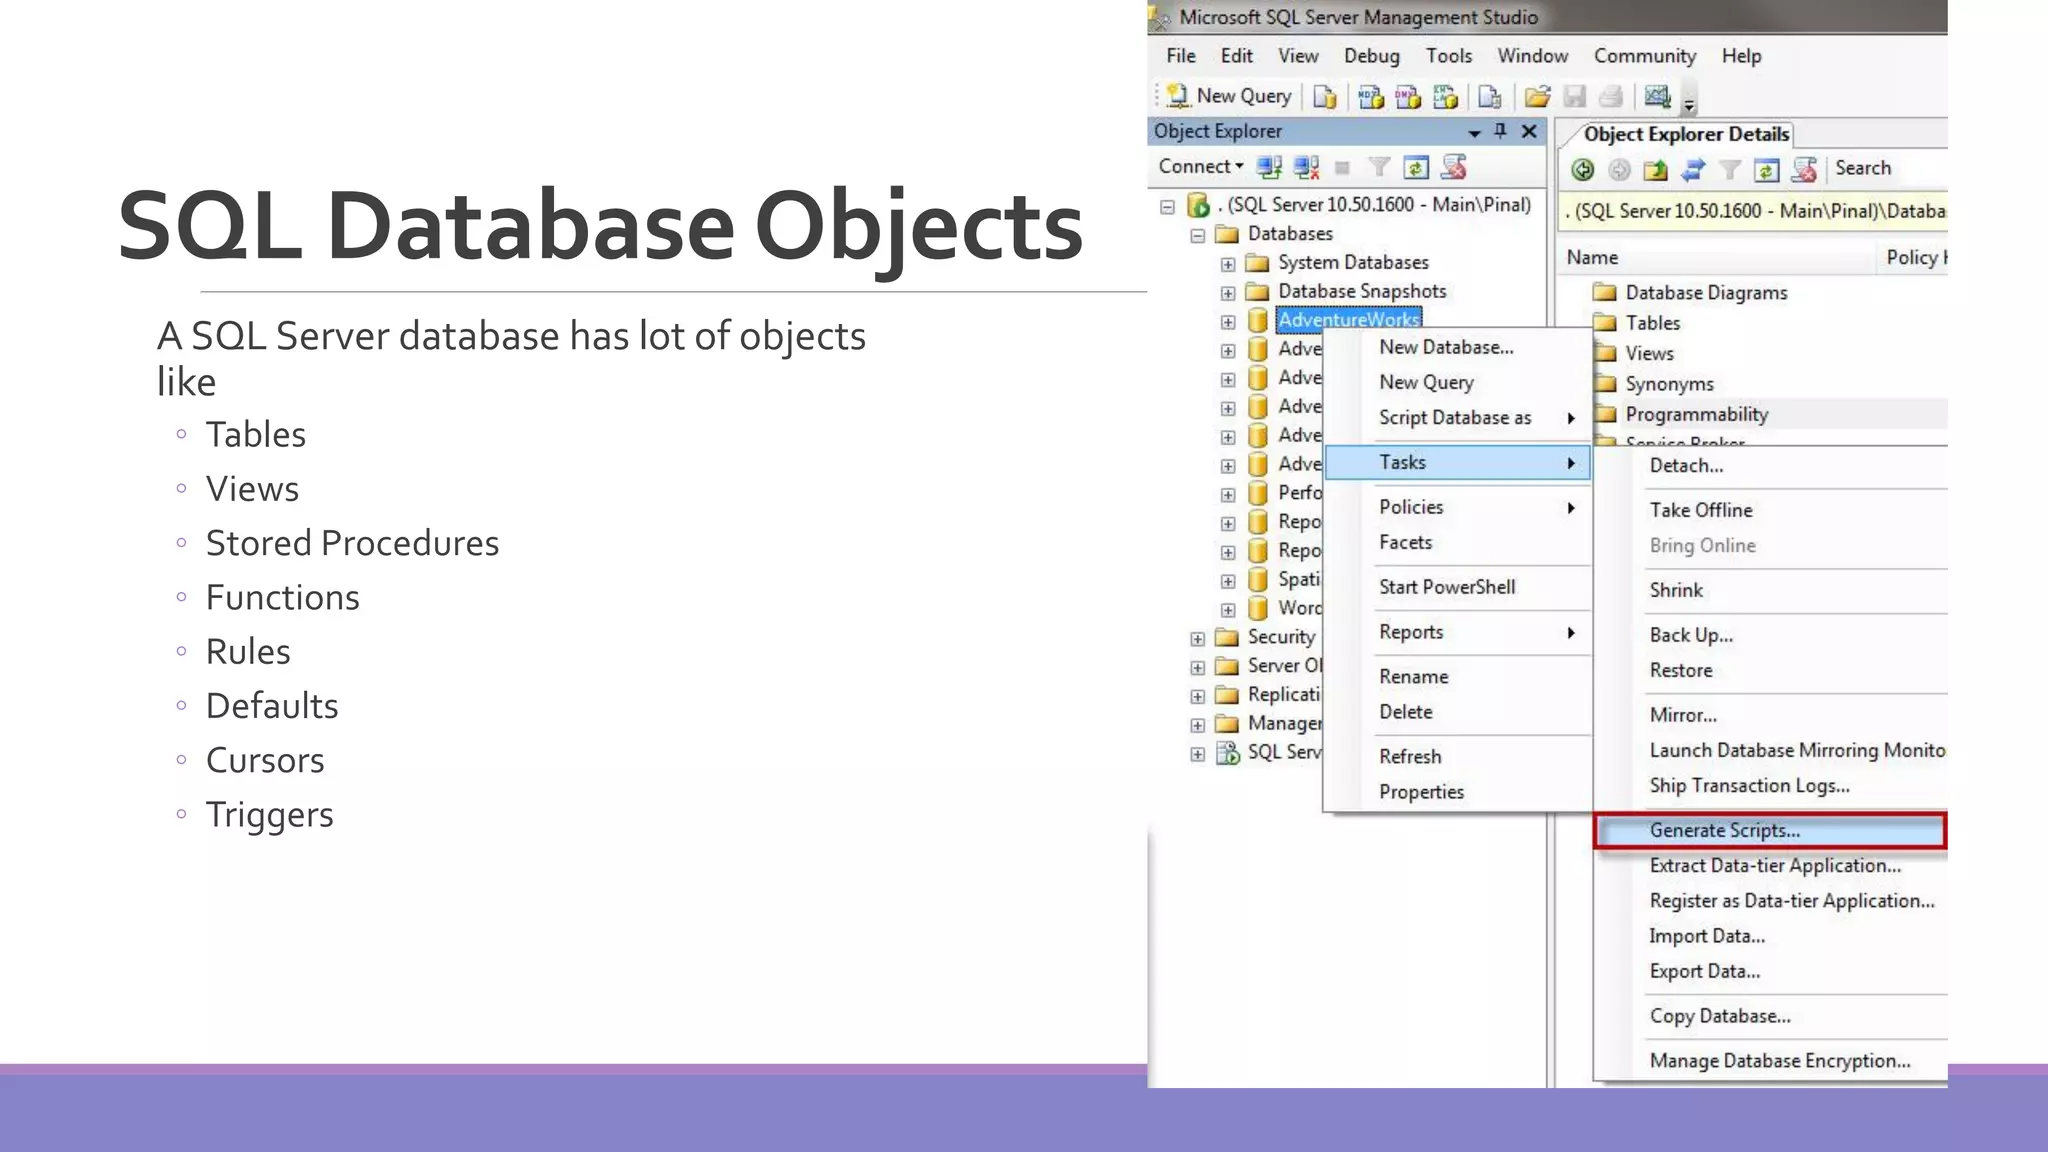Image resolution: width=2048 pixels, height=1152 pixels.
Task: Open the Tools menu
Action: click(1448, 56)
